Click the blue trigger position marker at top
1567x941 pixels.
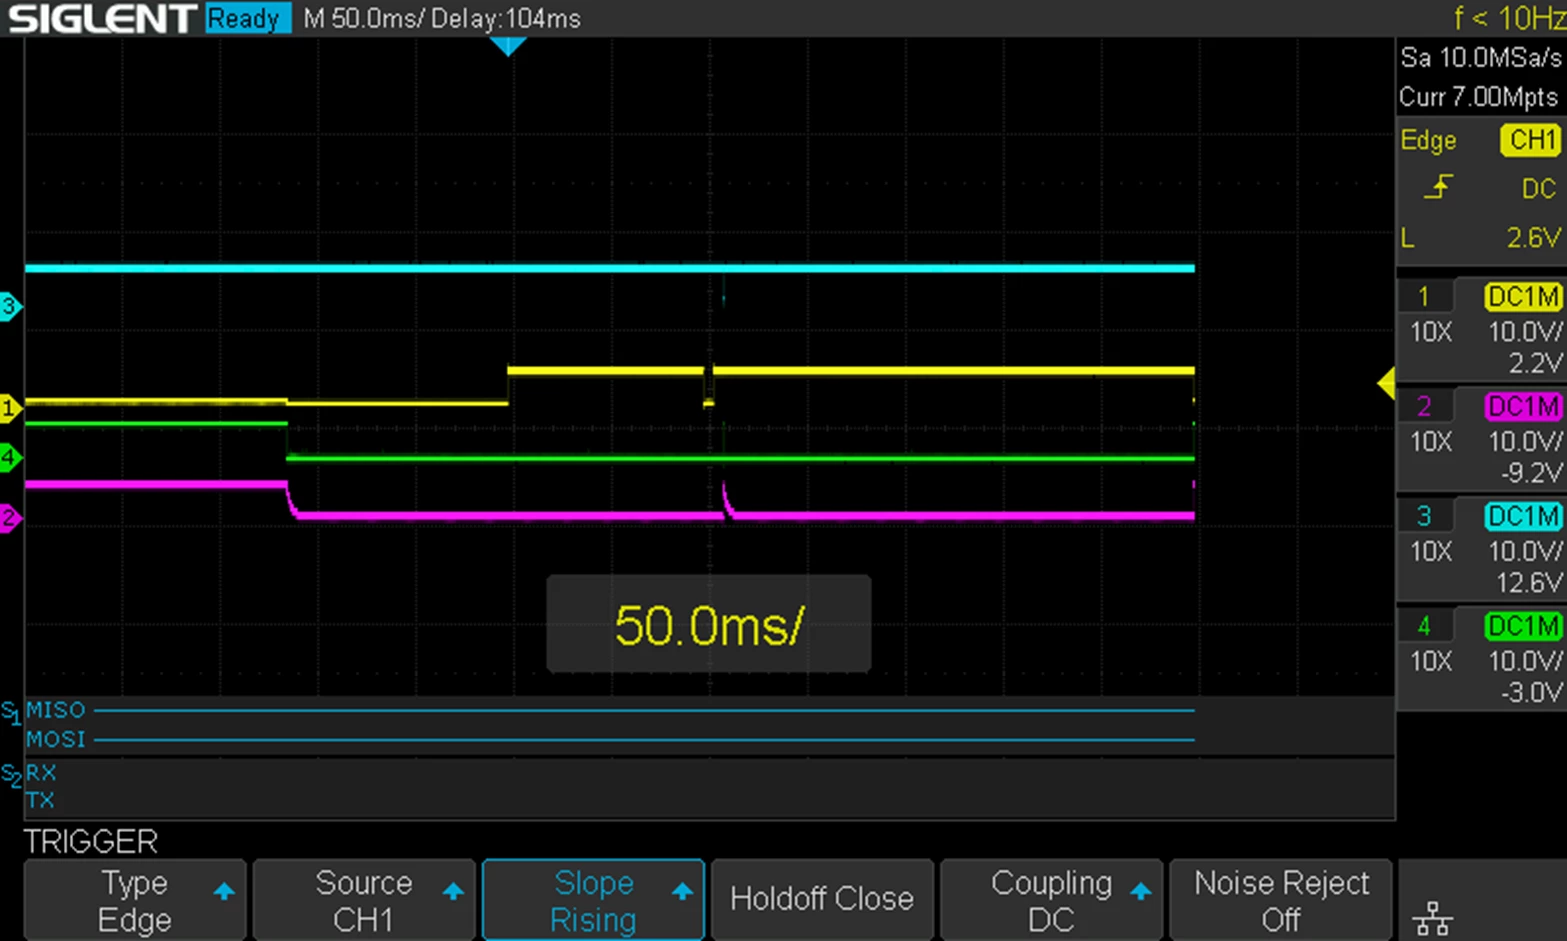[x=508, y=46]
